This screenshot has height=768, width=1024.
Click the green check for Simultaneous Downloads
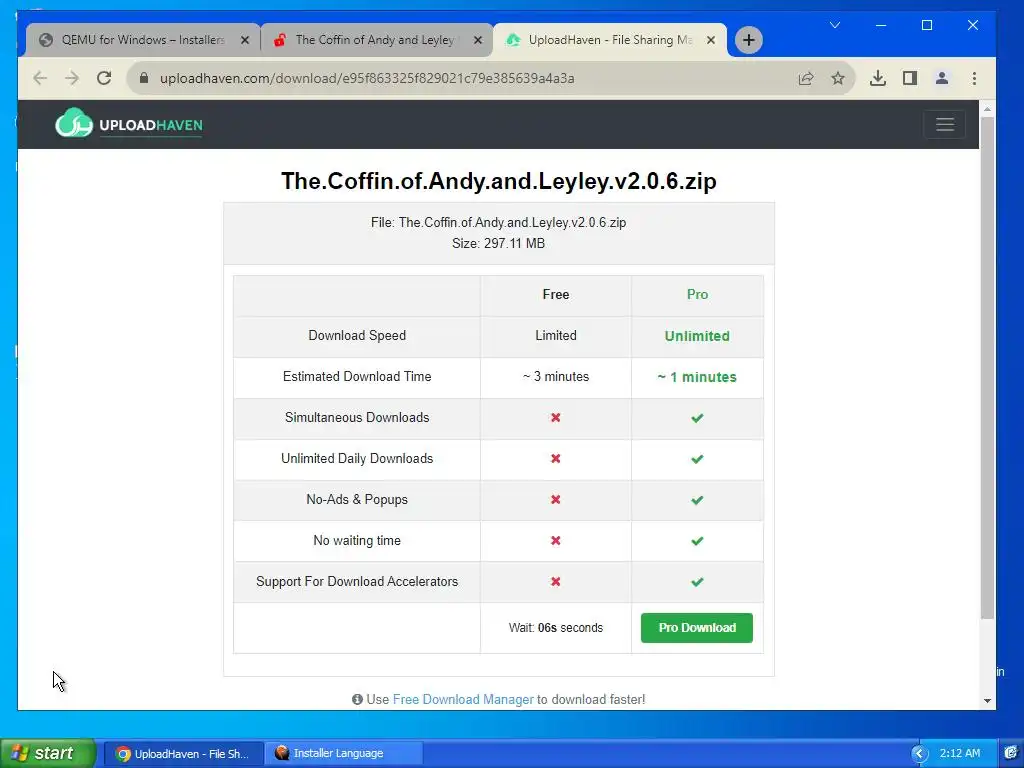[697, 418]
